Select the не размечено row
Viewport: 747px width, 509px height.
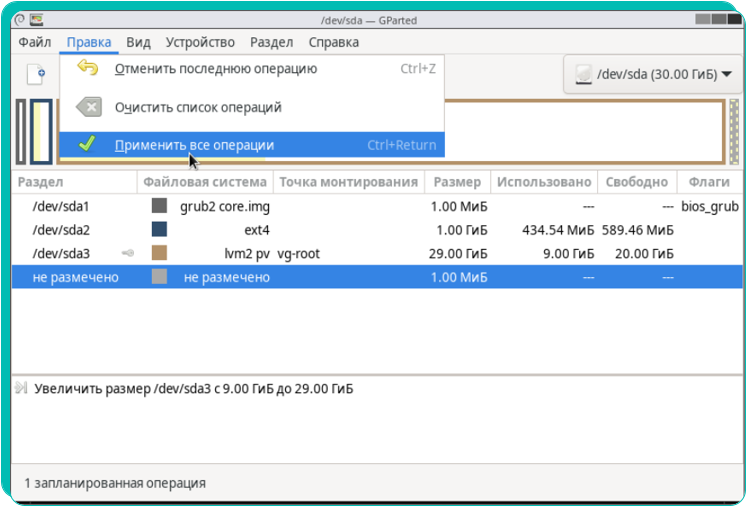pos(377,277)
